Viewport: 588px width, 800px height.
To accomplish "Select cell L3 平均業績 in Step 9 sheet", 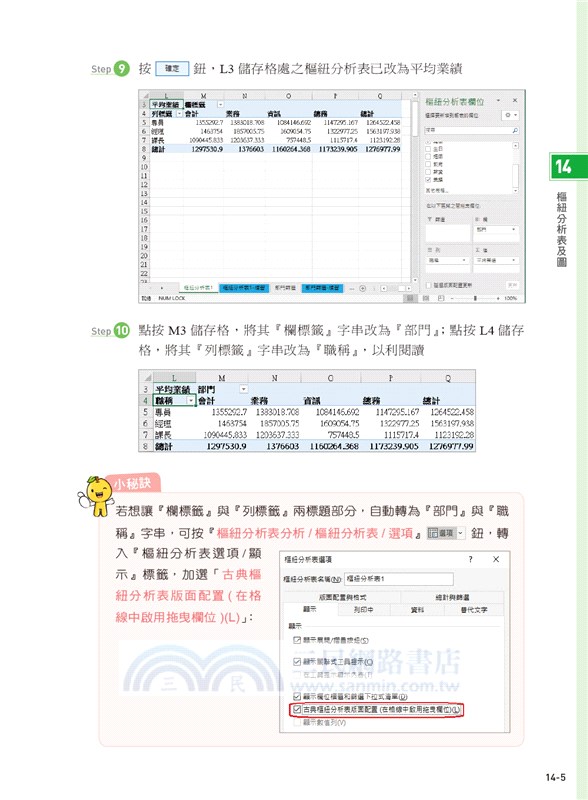I will 166,105.
